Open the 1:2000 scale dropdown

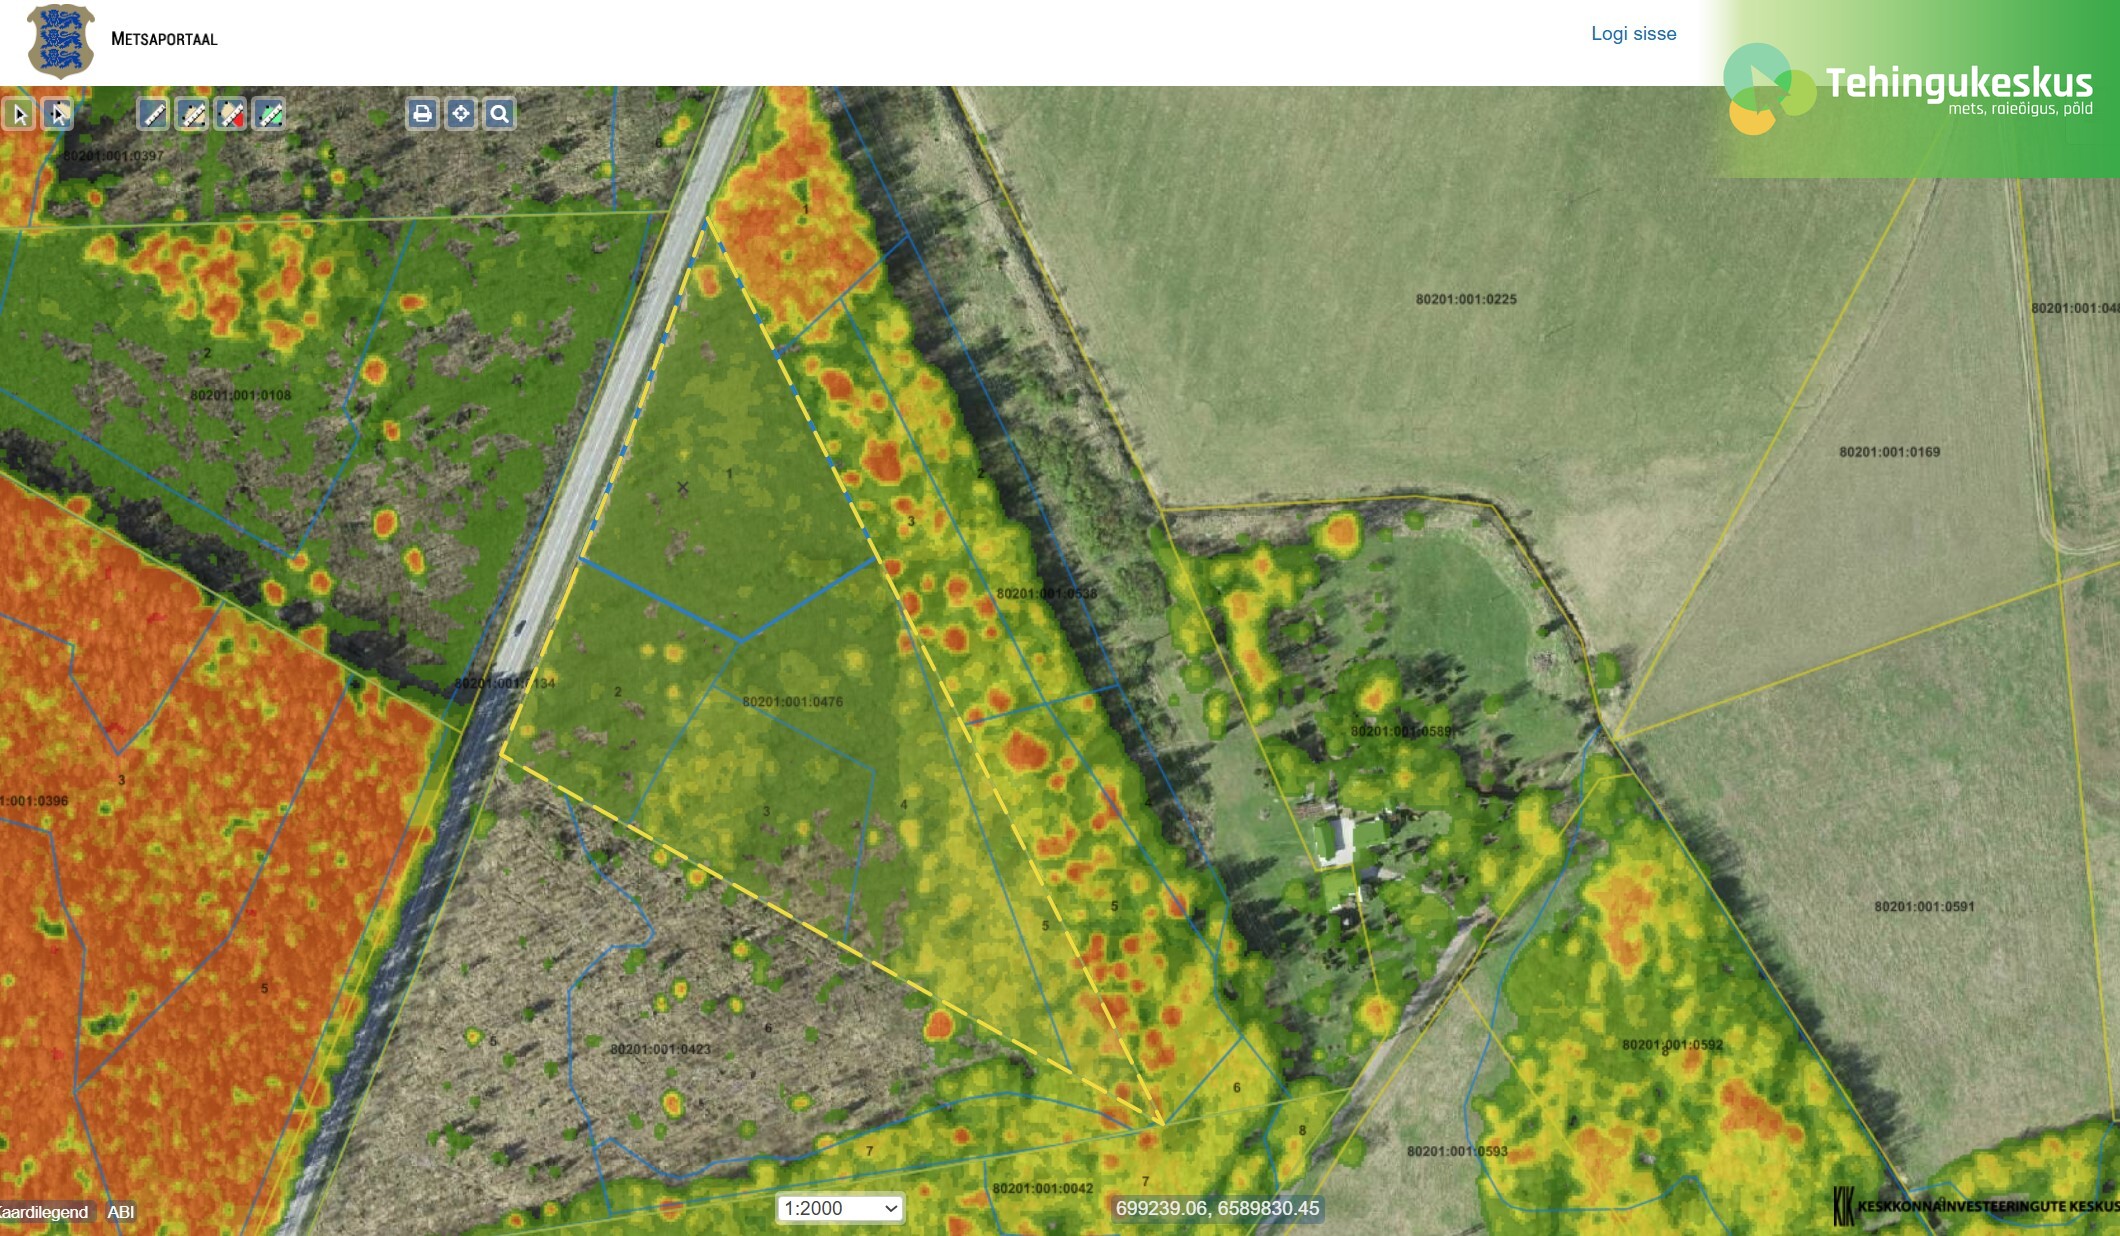(x=840, y=1208)
